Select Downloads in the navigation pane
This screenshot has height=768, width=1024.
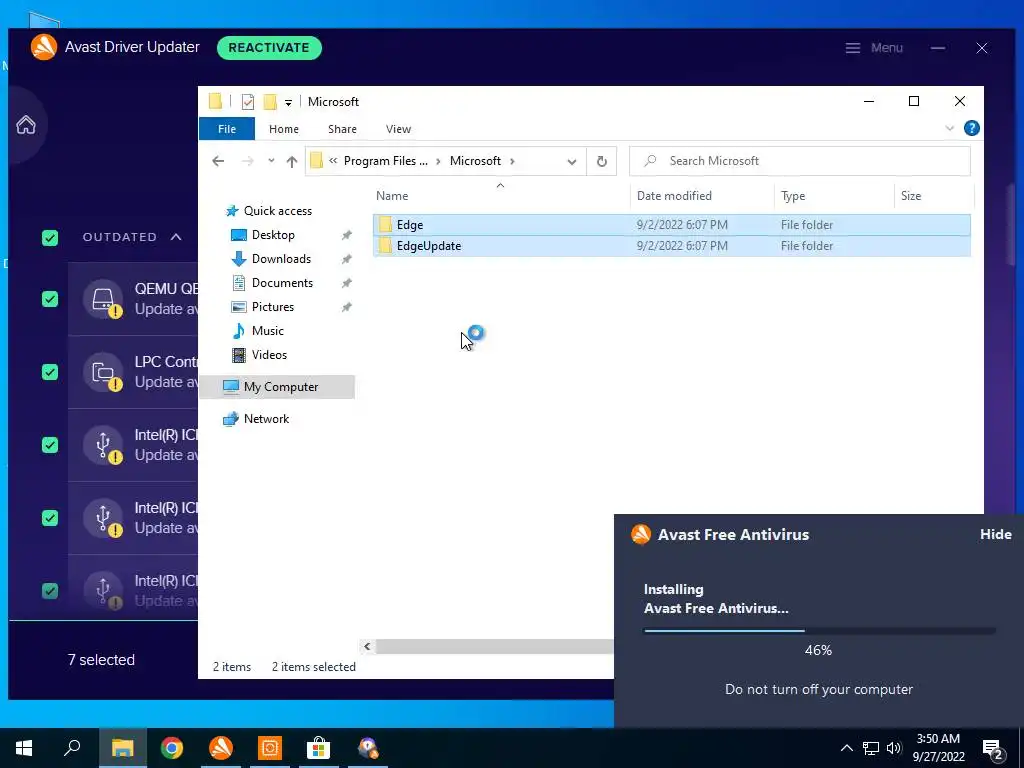(281, 259)
